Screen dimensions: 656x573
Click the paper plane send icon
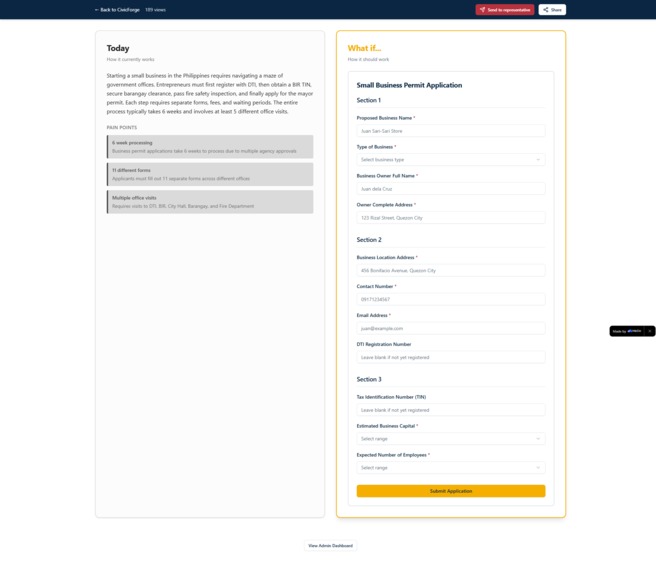(x=482, y=10)
